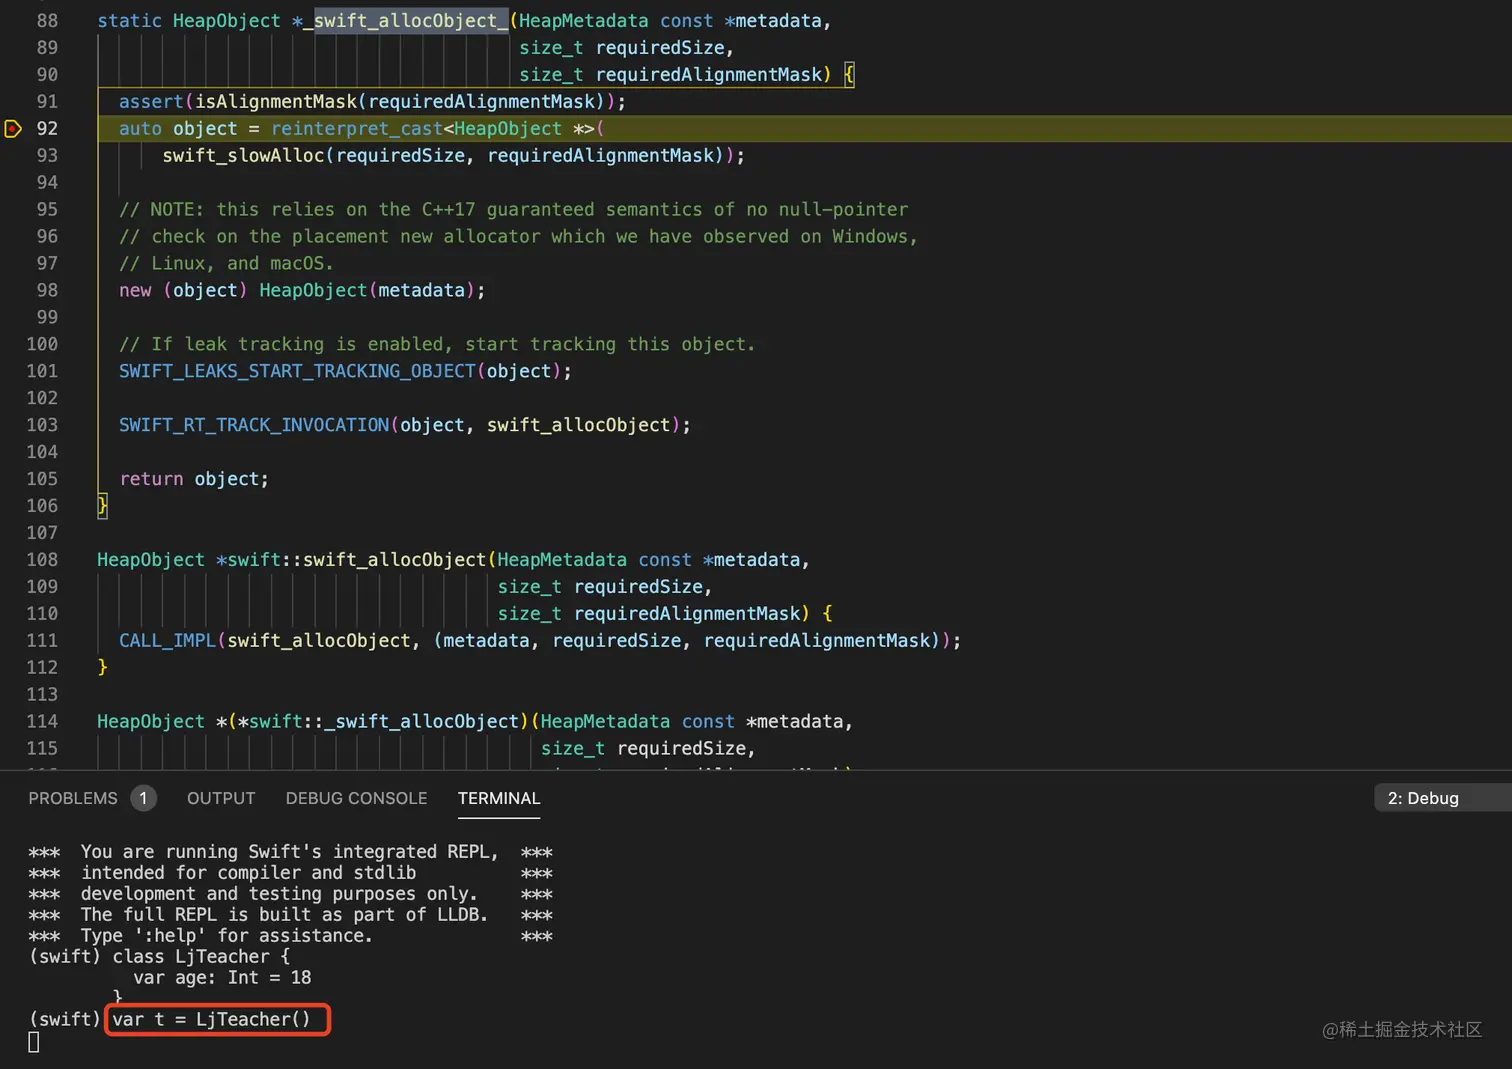
Task: Click the breakpoint marker on line 92
Action: pyautogui.click(x=13, y=128)
